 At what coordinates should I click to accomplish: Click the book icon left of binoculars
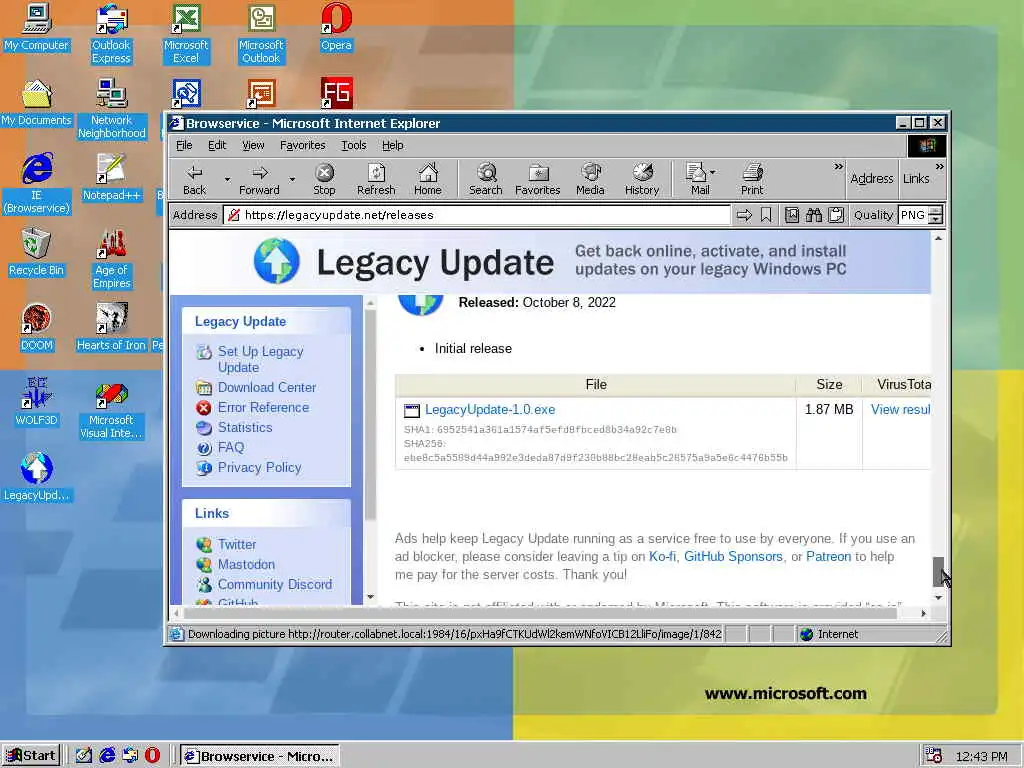[792, 215]
